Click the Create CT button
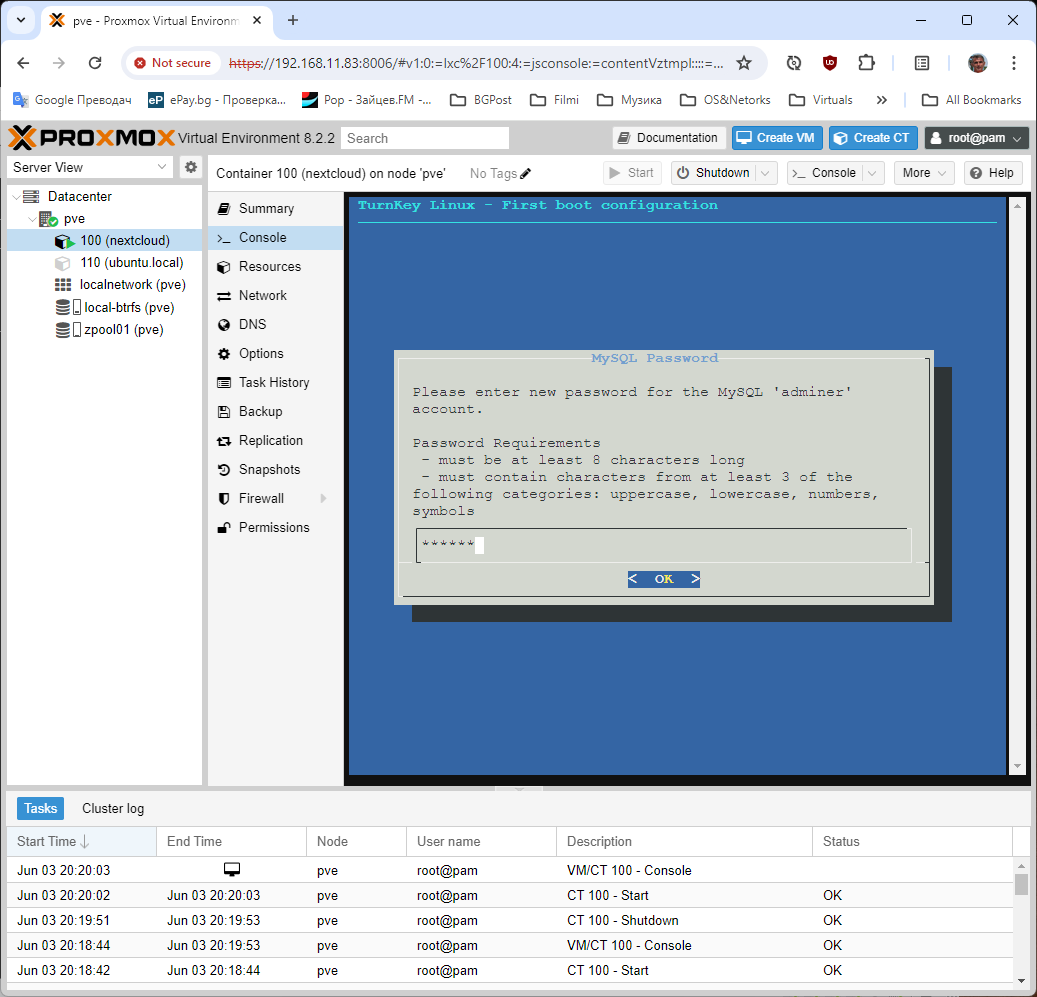Viewport: 1037px width, 997px height. [873, 138]
